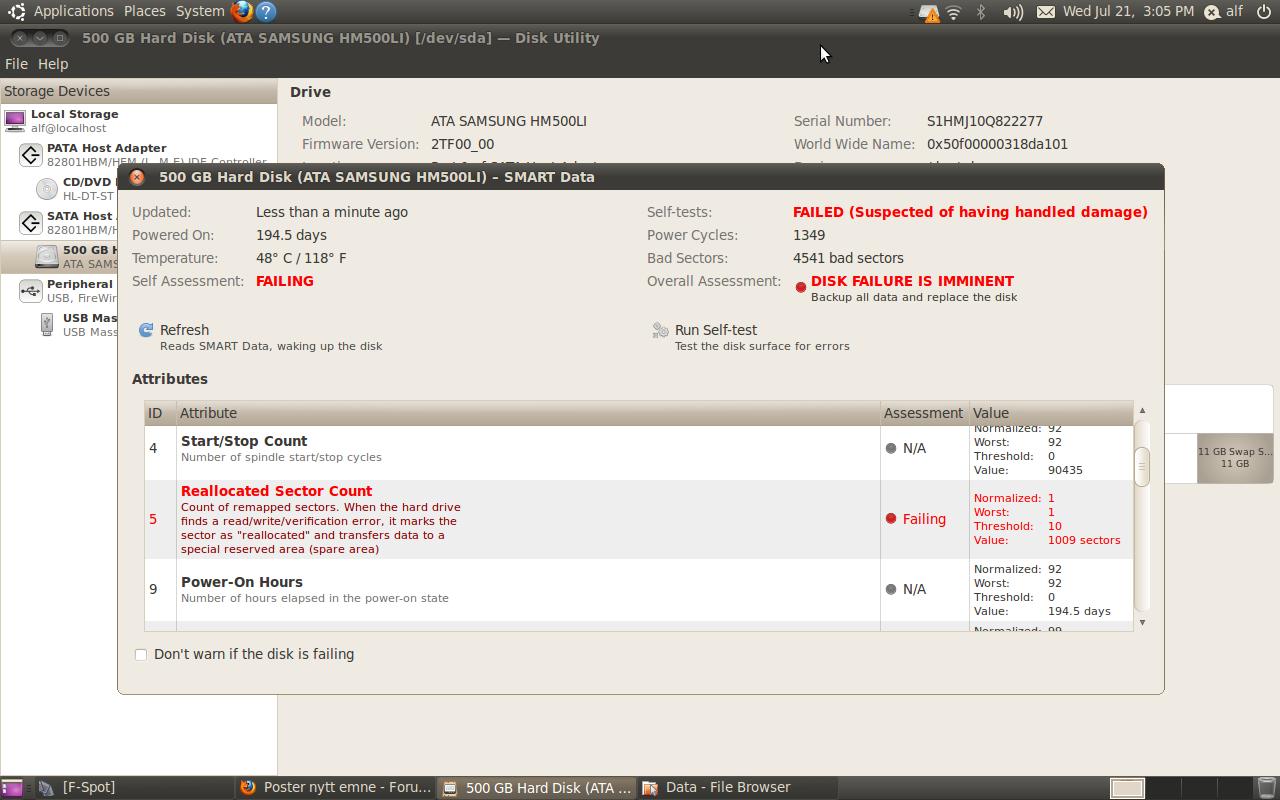Click the Run Self-test gear icon
The height and width of the screenshot is (800, 1280).
point(660,330)
